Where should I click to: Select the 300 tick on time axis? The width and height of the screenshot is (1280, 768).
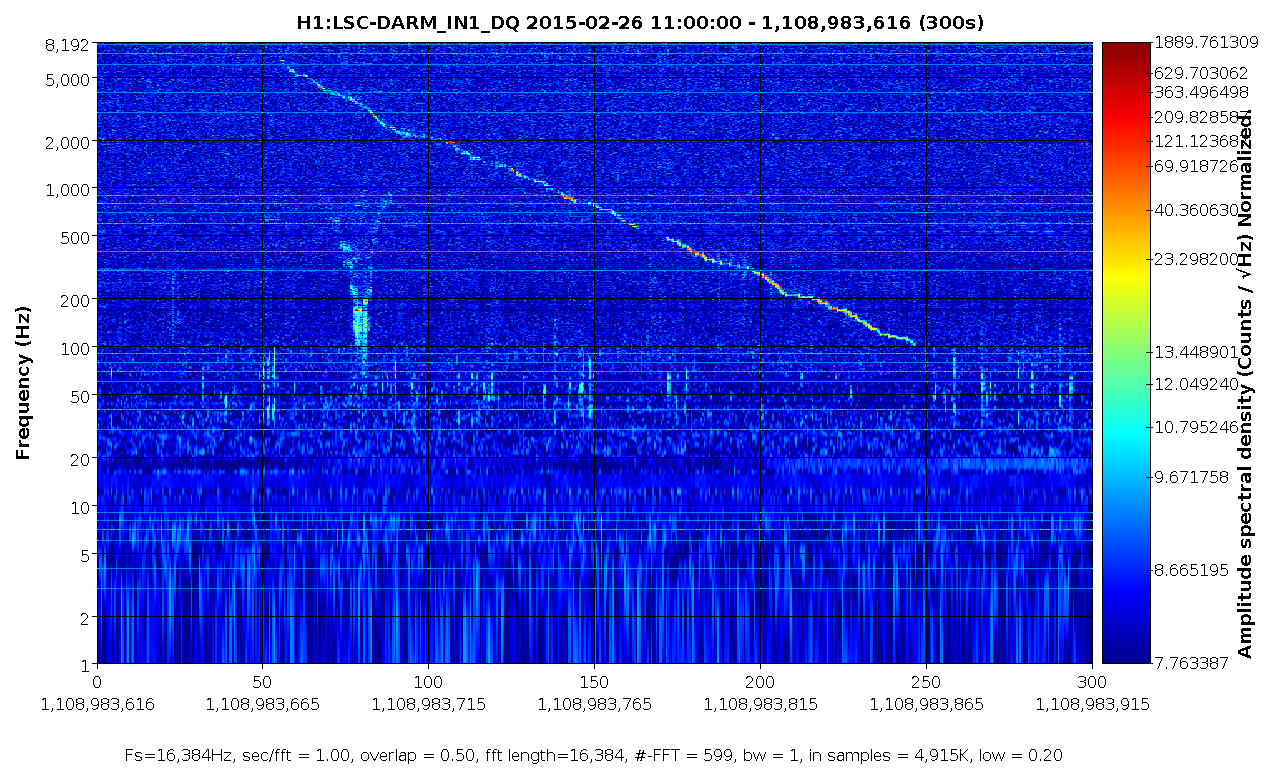(x=1092, y=681)
